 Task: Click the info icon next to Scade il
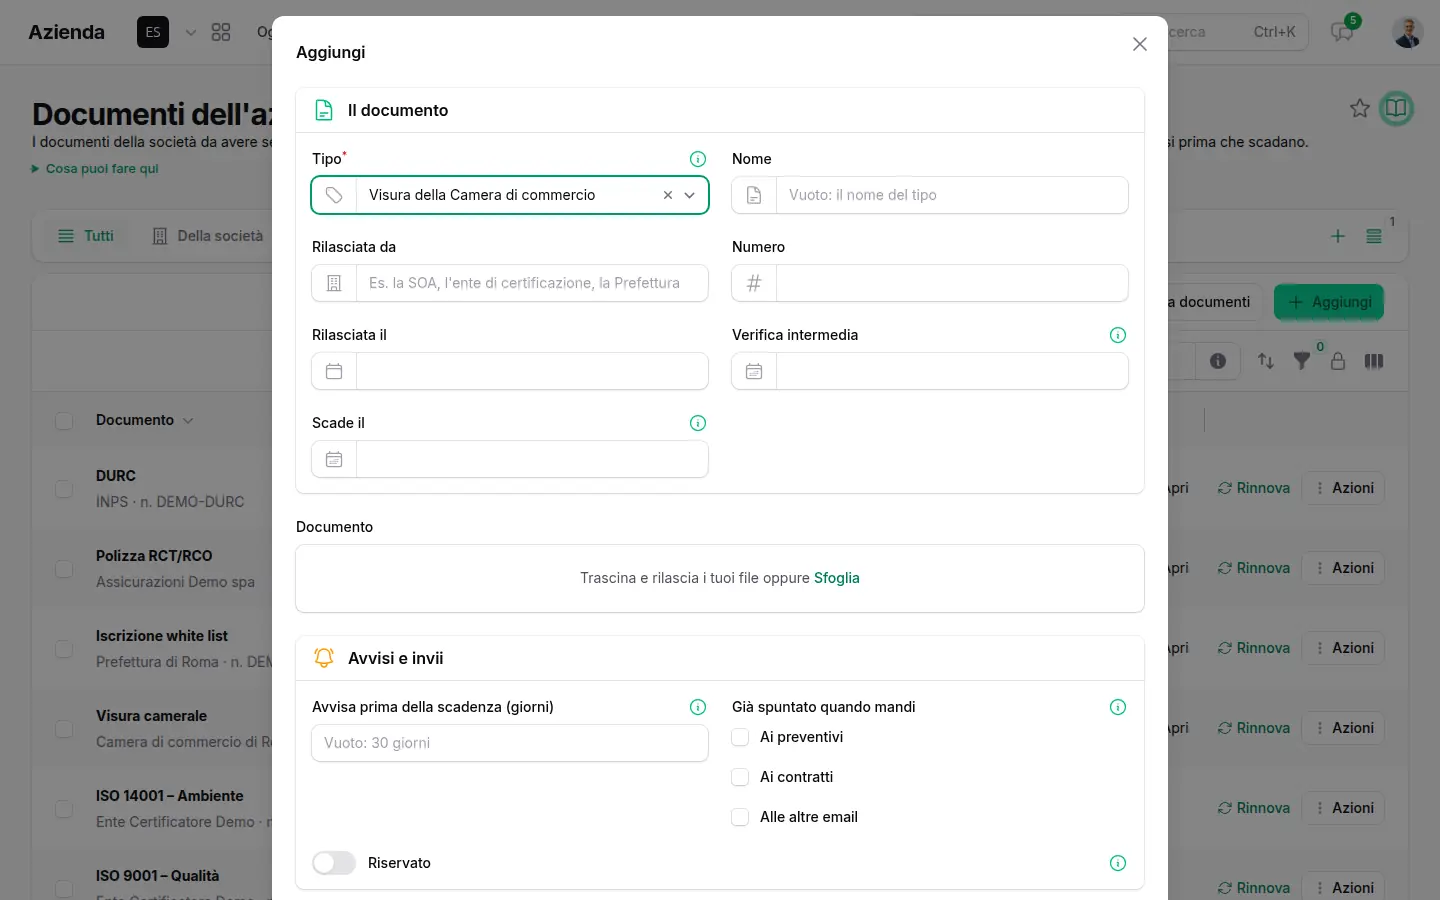coord(698,423)
